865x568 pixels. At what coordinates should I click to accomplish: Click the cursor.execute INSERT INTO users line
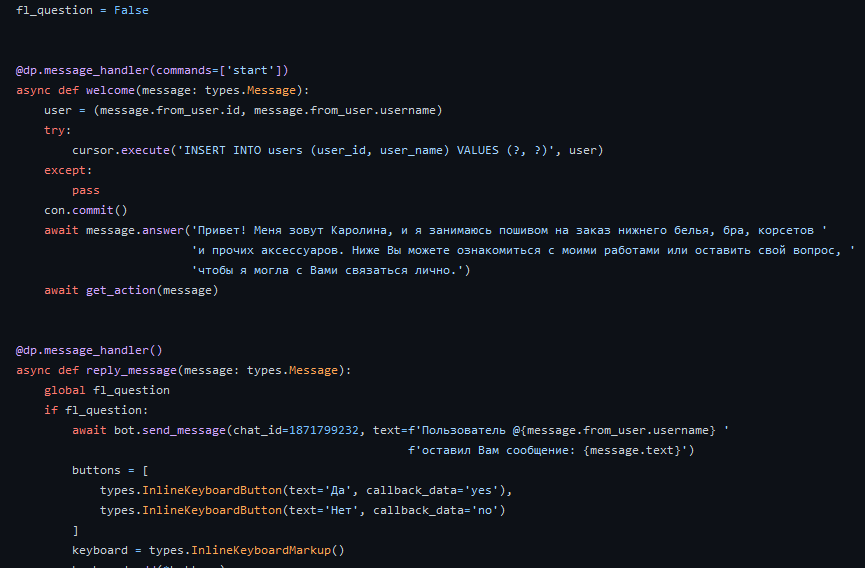[x=338, y=151]
